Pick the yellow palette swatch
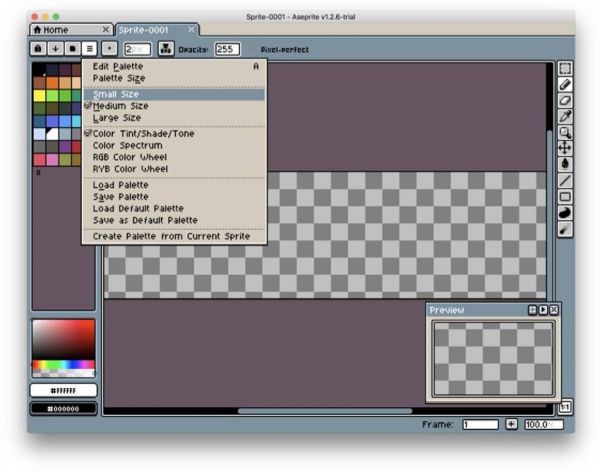600x472 pixels. [x=38, y=96]
